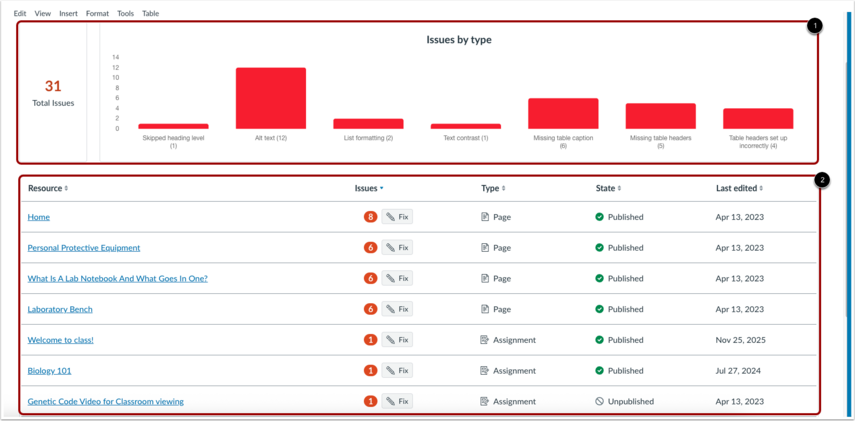Viewport: 855px width, 421px height.
Task: Open the Edit menu
Action: coord(20,14)
